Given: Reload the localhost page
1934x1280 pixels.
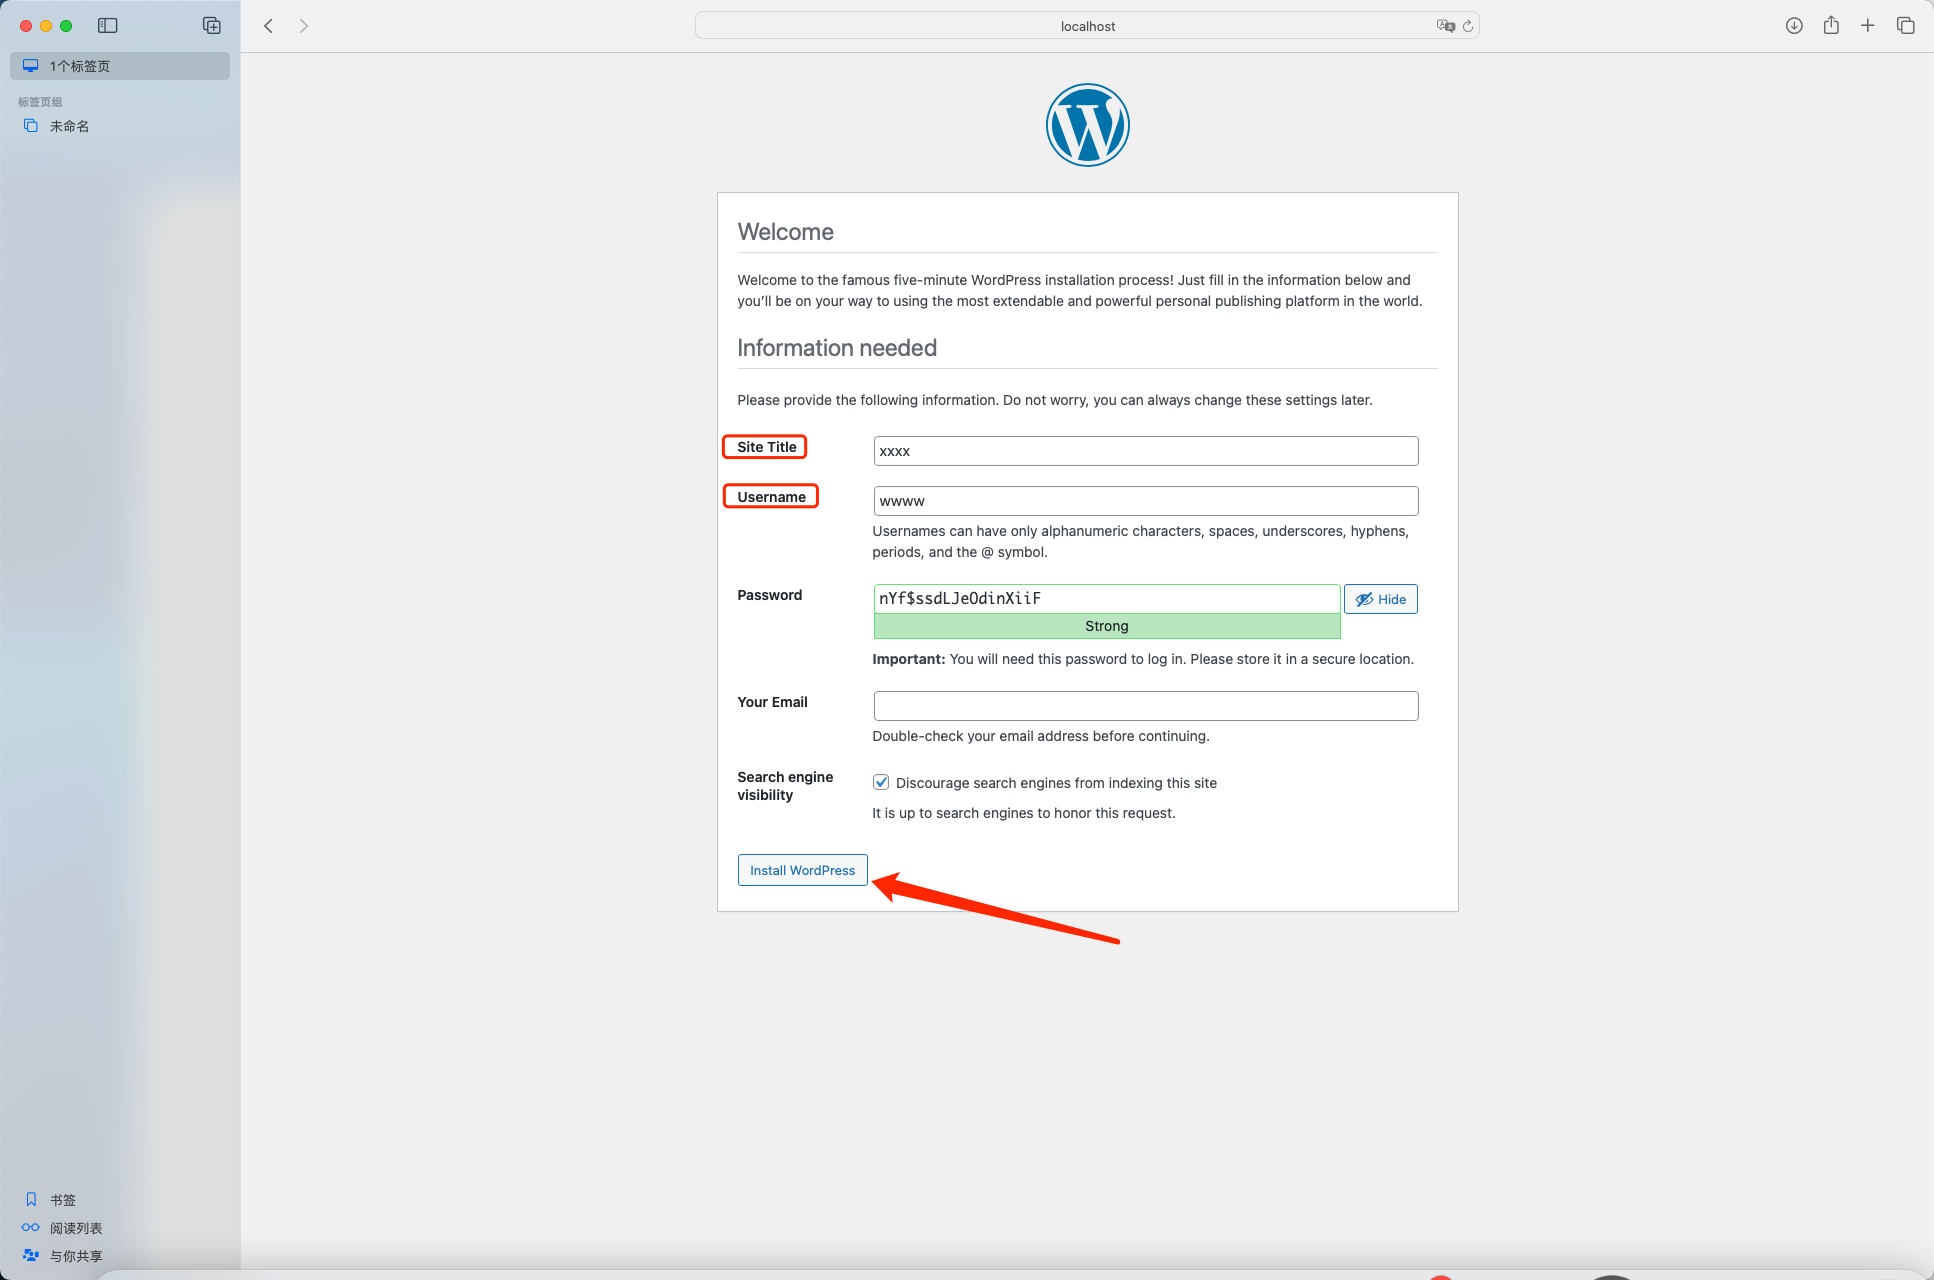Looking at the screenshot, I should click(x=1468, y=26).
